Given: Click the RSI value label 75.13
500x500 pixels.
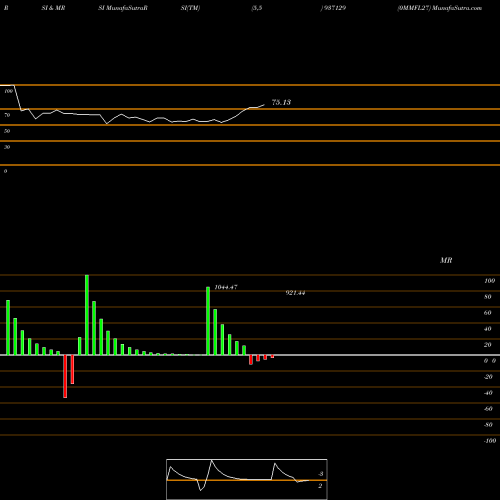Looking at the screenshot, I should [281, 102].
